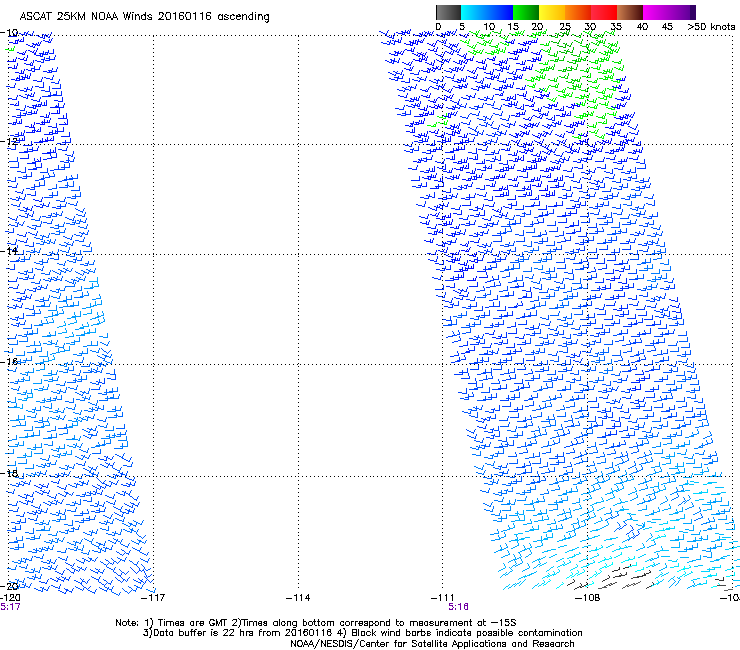Click the longitude label -117 on the bottom axis
Image resolution: width=740 pixels, height=650 pixels.
tap(153, 598)
